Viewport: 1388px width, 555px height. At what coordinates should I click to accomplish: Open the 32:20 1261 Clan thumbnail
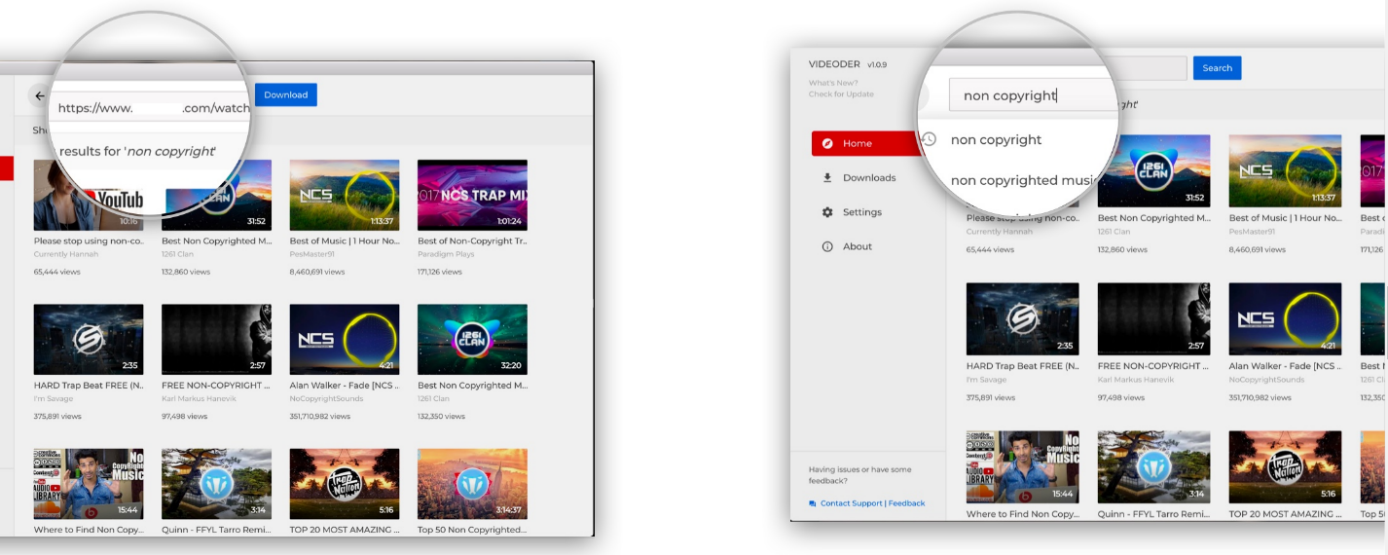tap(472, 339)
